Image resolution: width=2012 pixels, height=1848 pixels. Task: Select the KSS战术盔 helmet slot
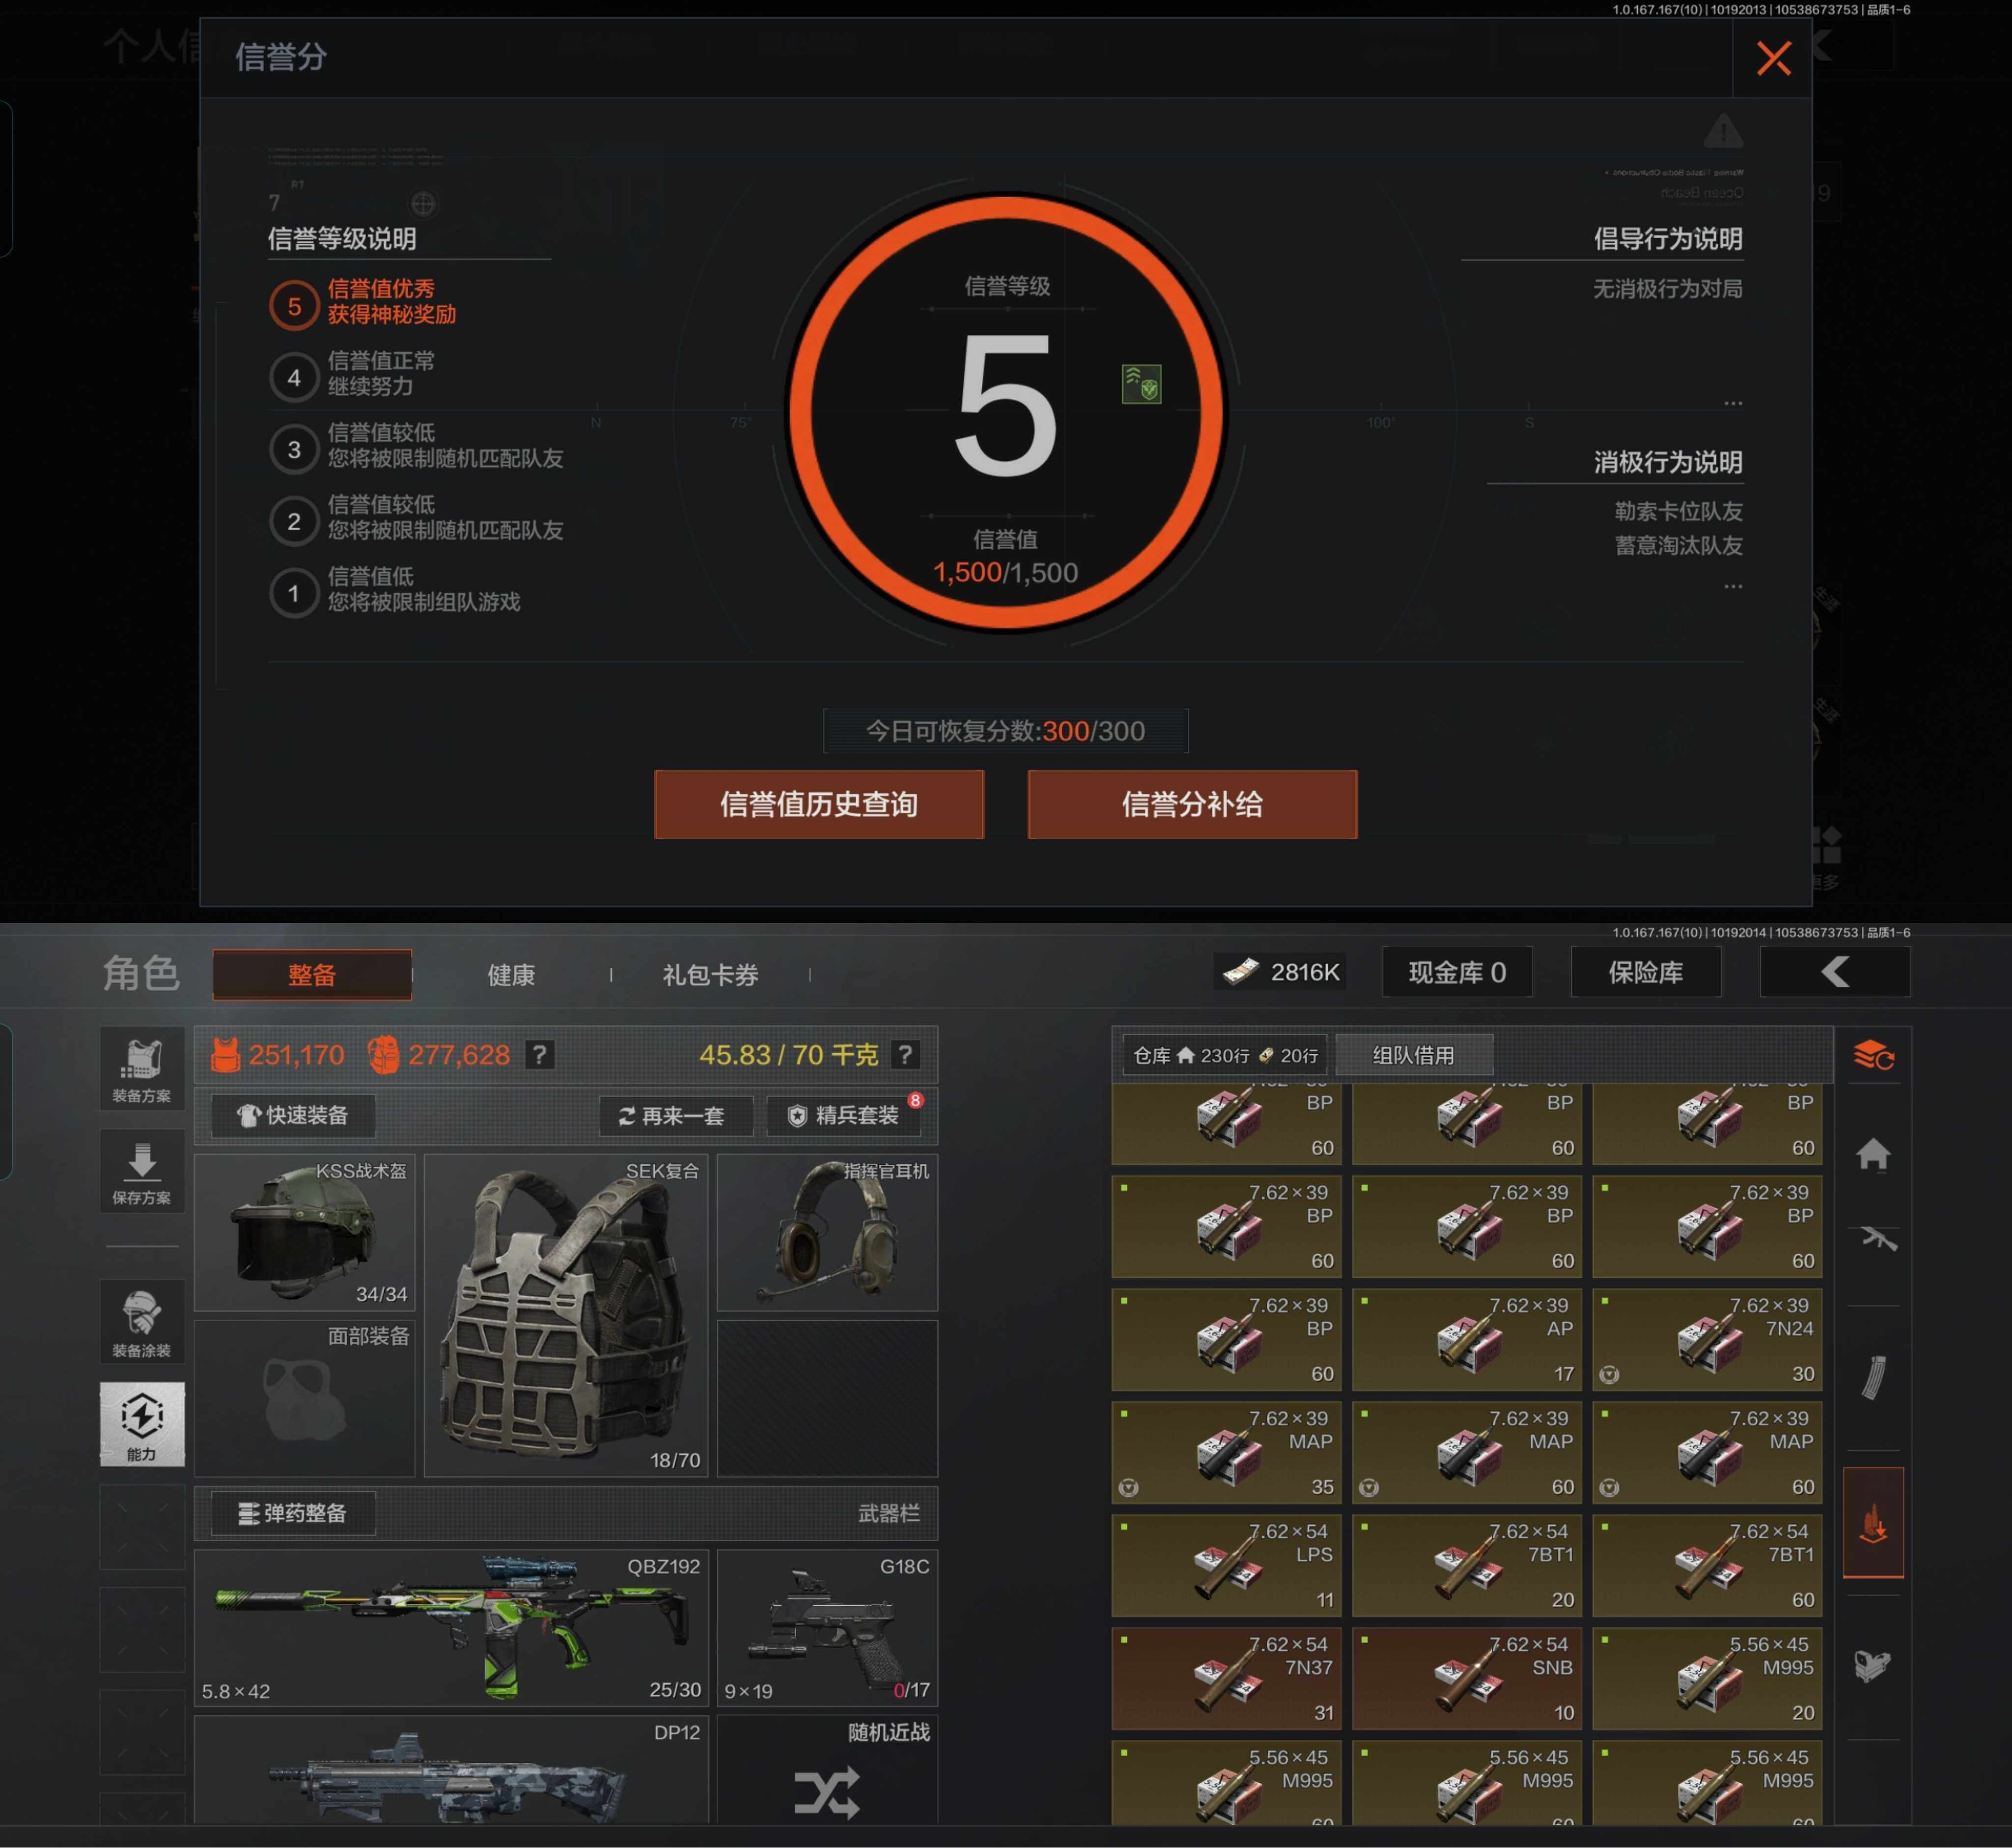pyautogui.click(x=304, y=1232)
